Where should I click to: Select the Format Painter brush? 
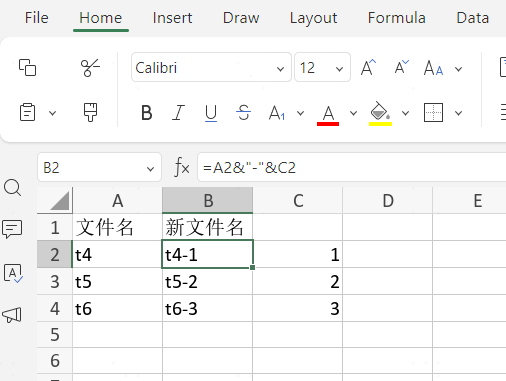90,112
